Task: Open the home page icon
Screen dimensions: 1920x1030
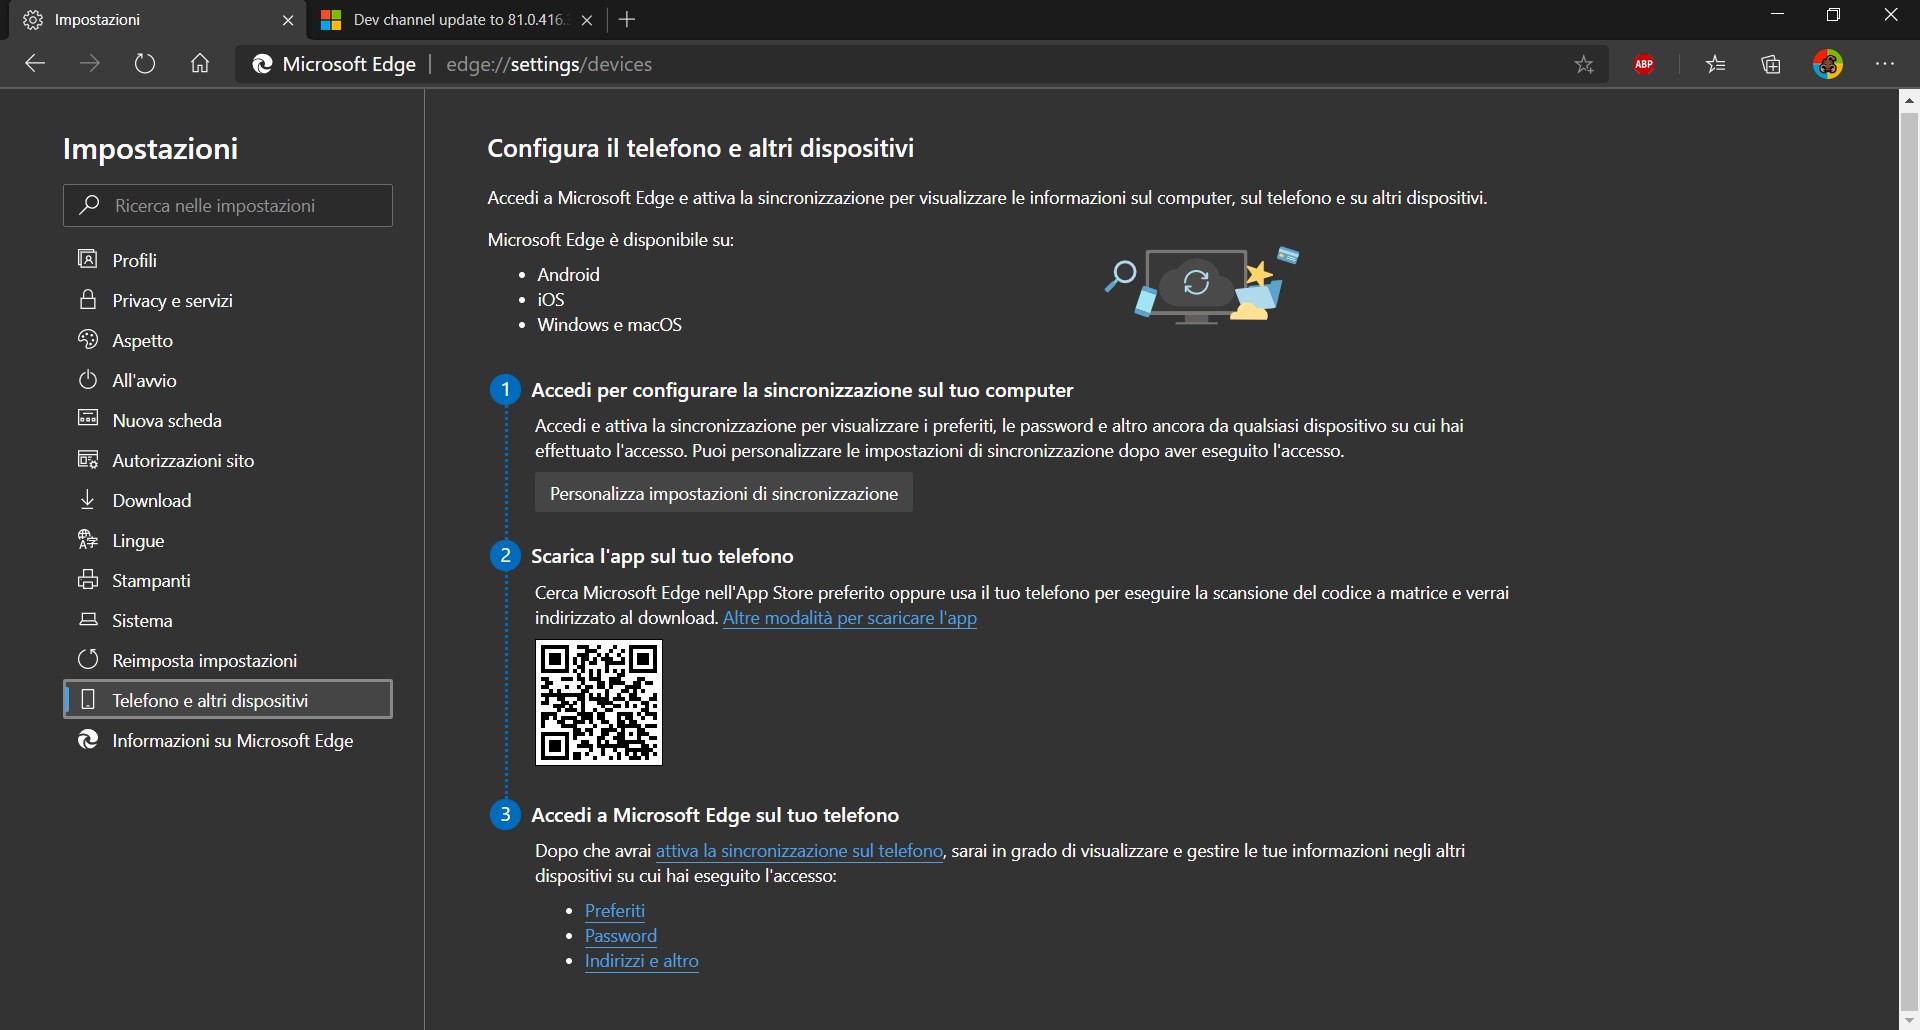Action: [200, 64]
